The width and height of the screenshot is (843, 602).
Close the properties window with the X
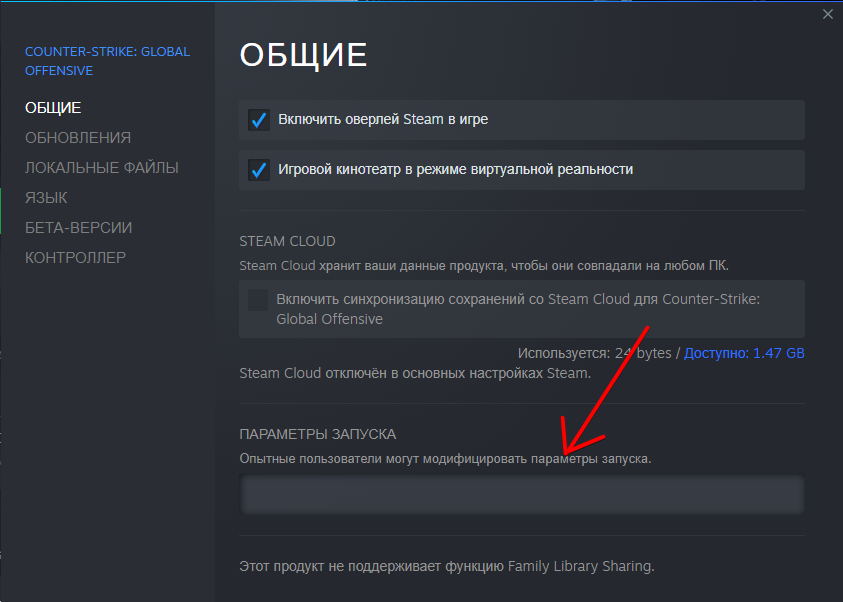click(827, 15)
